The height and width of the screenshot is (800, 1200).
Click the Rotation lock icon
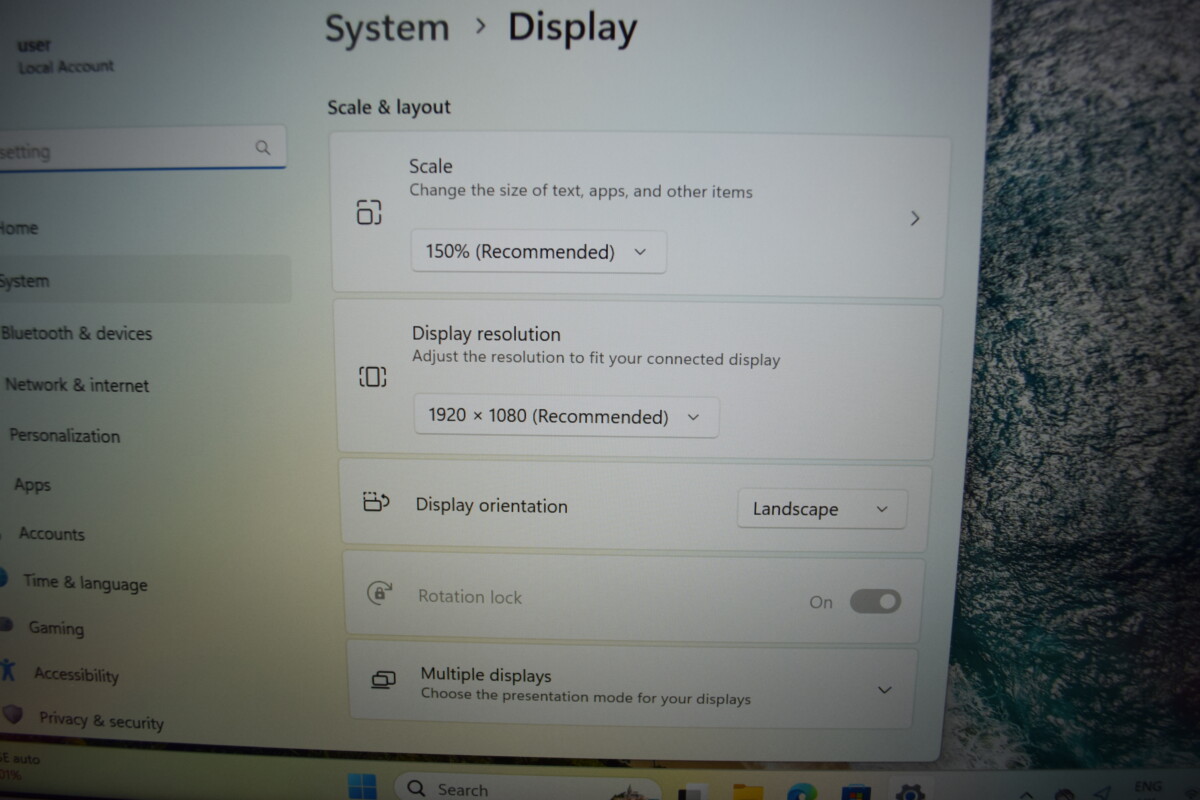(380, 593)
